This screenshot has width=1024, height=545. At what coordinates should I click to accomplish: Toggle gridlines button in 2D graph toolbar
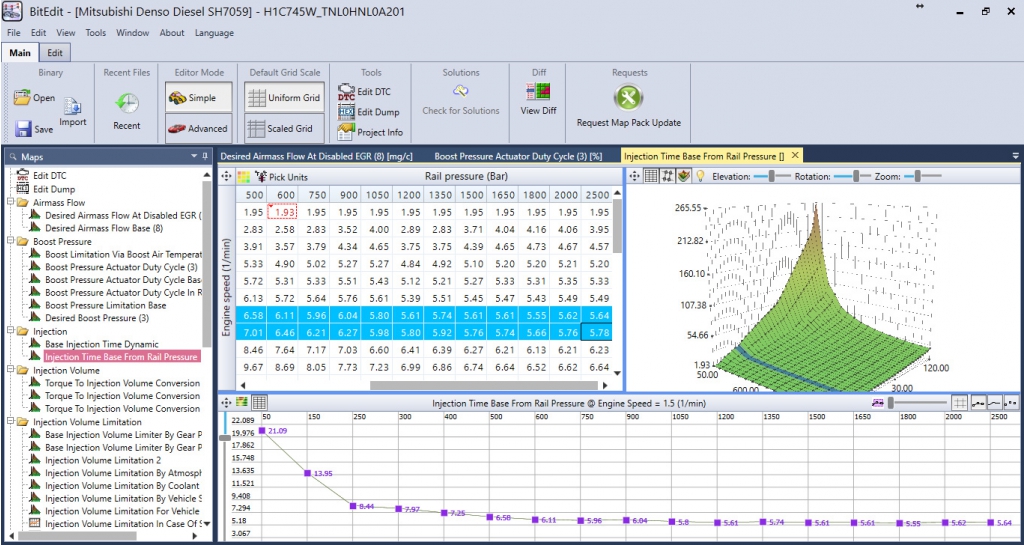pos(959,403)
